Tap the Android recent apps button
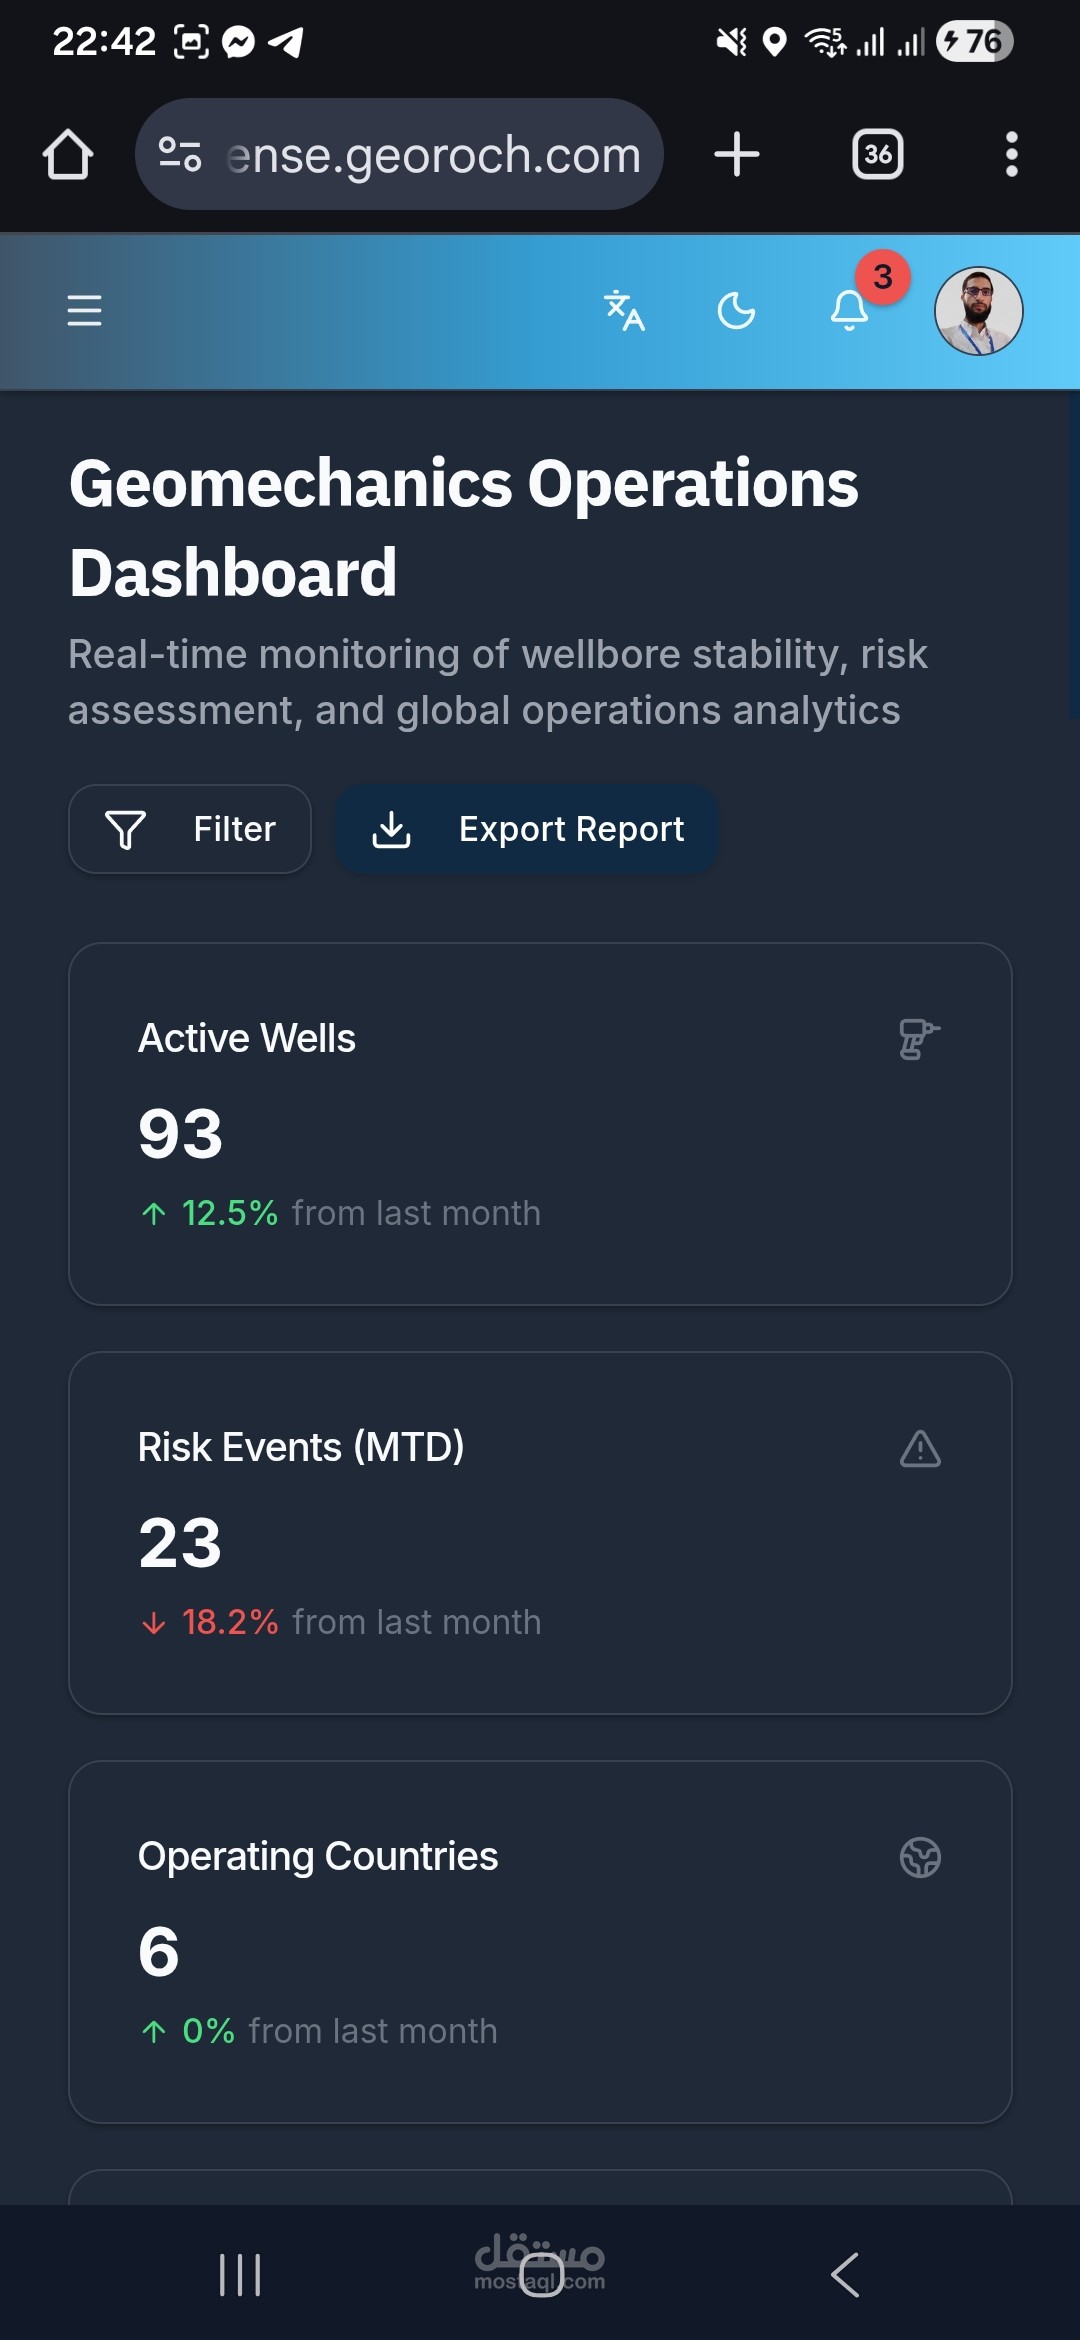This screenshot has height=2340, width=1080. pos(240,2275)
